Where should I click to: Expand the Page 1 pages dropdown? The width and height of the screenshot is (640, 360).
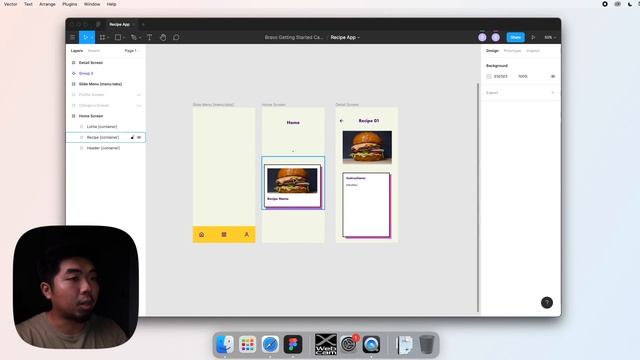(132, 51)
